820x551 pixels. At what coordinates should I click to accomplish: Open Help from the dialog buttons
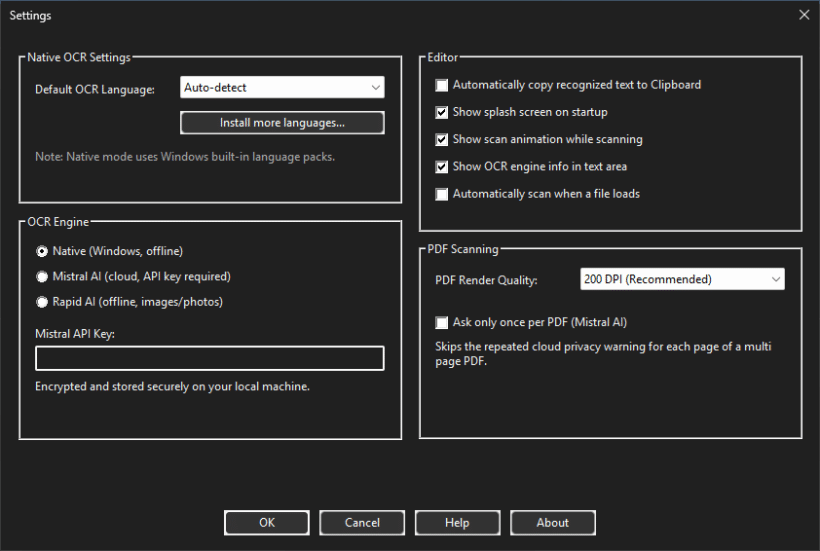457,523
